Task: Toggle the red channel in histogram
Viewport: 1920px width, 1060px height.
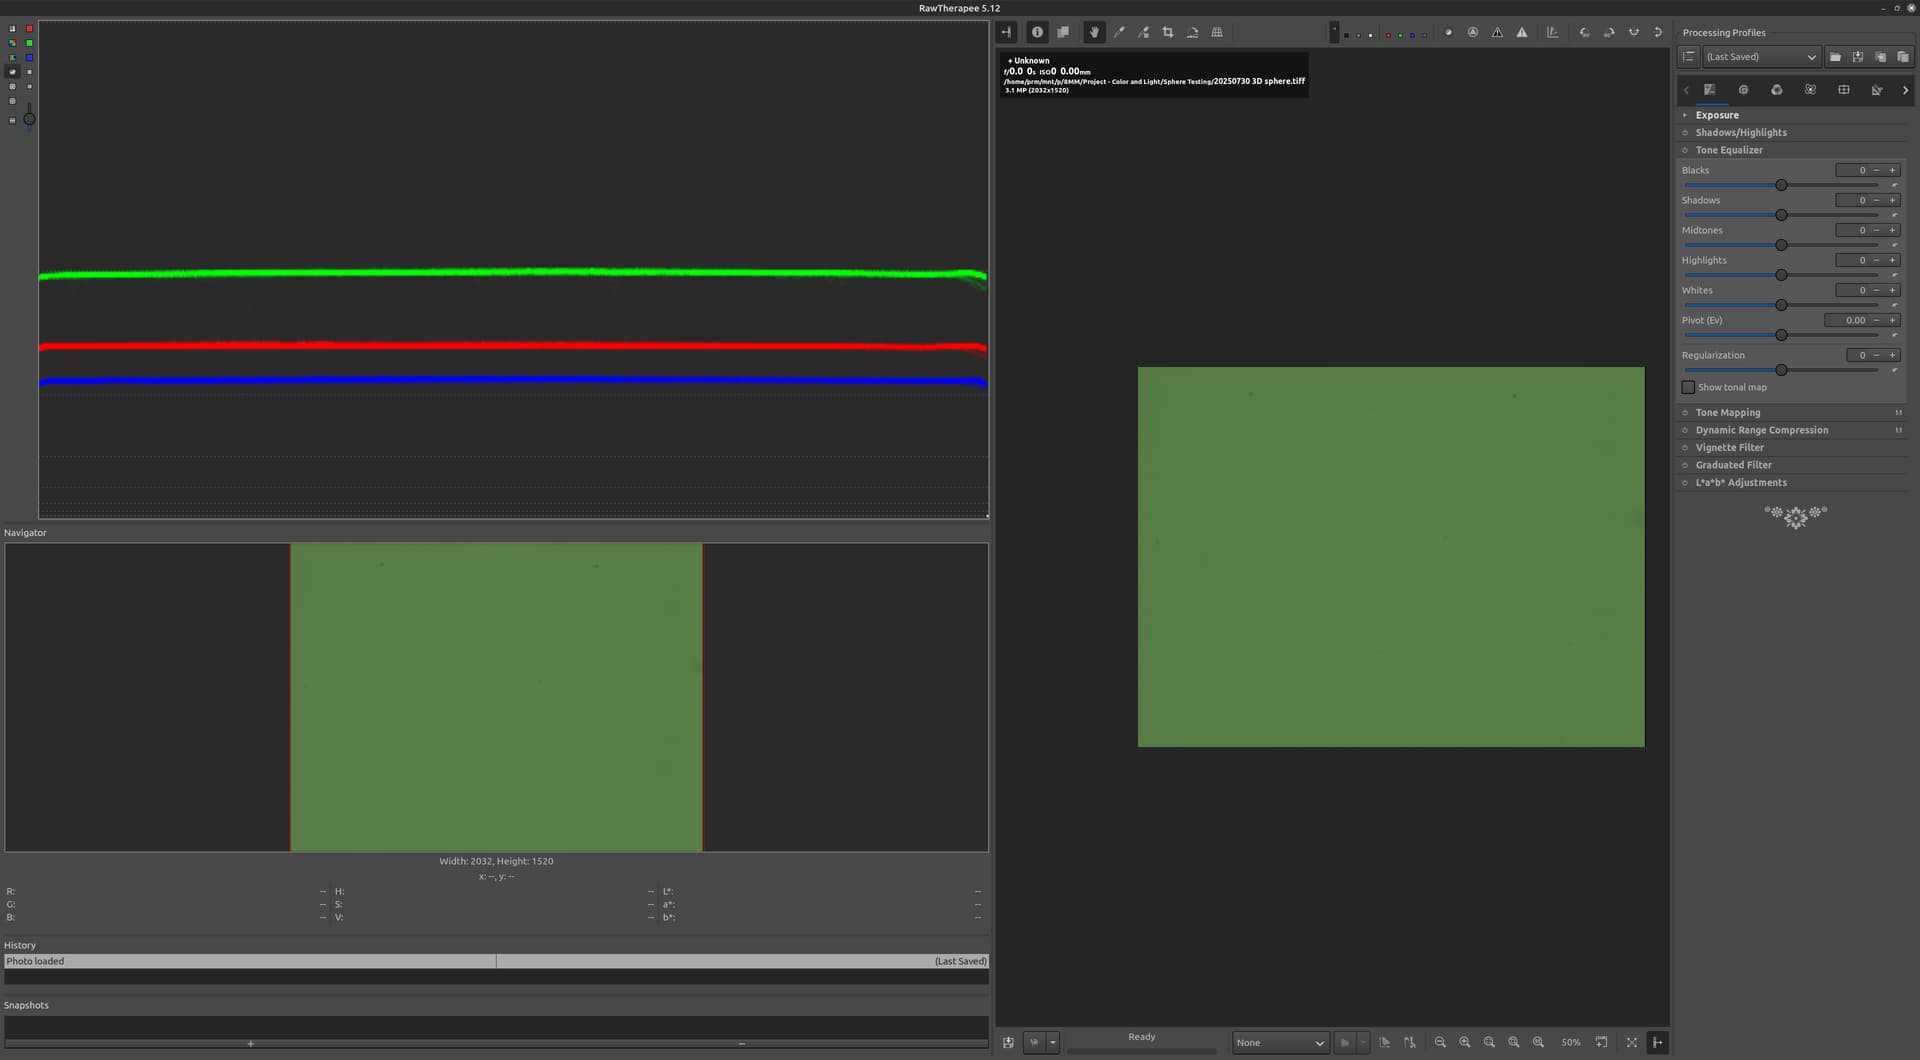Action: pyautogui.click(x=29, y=29)
